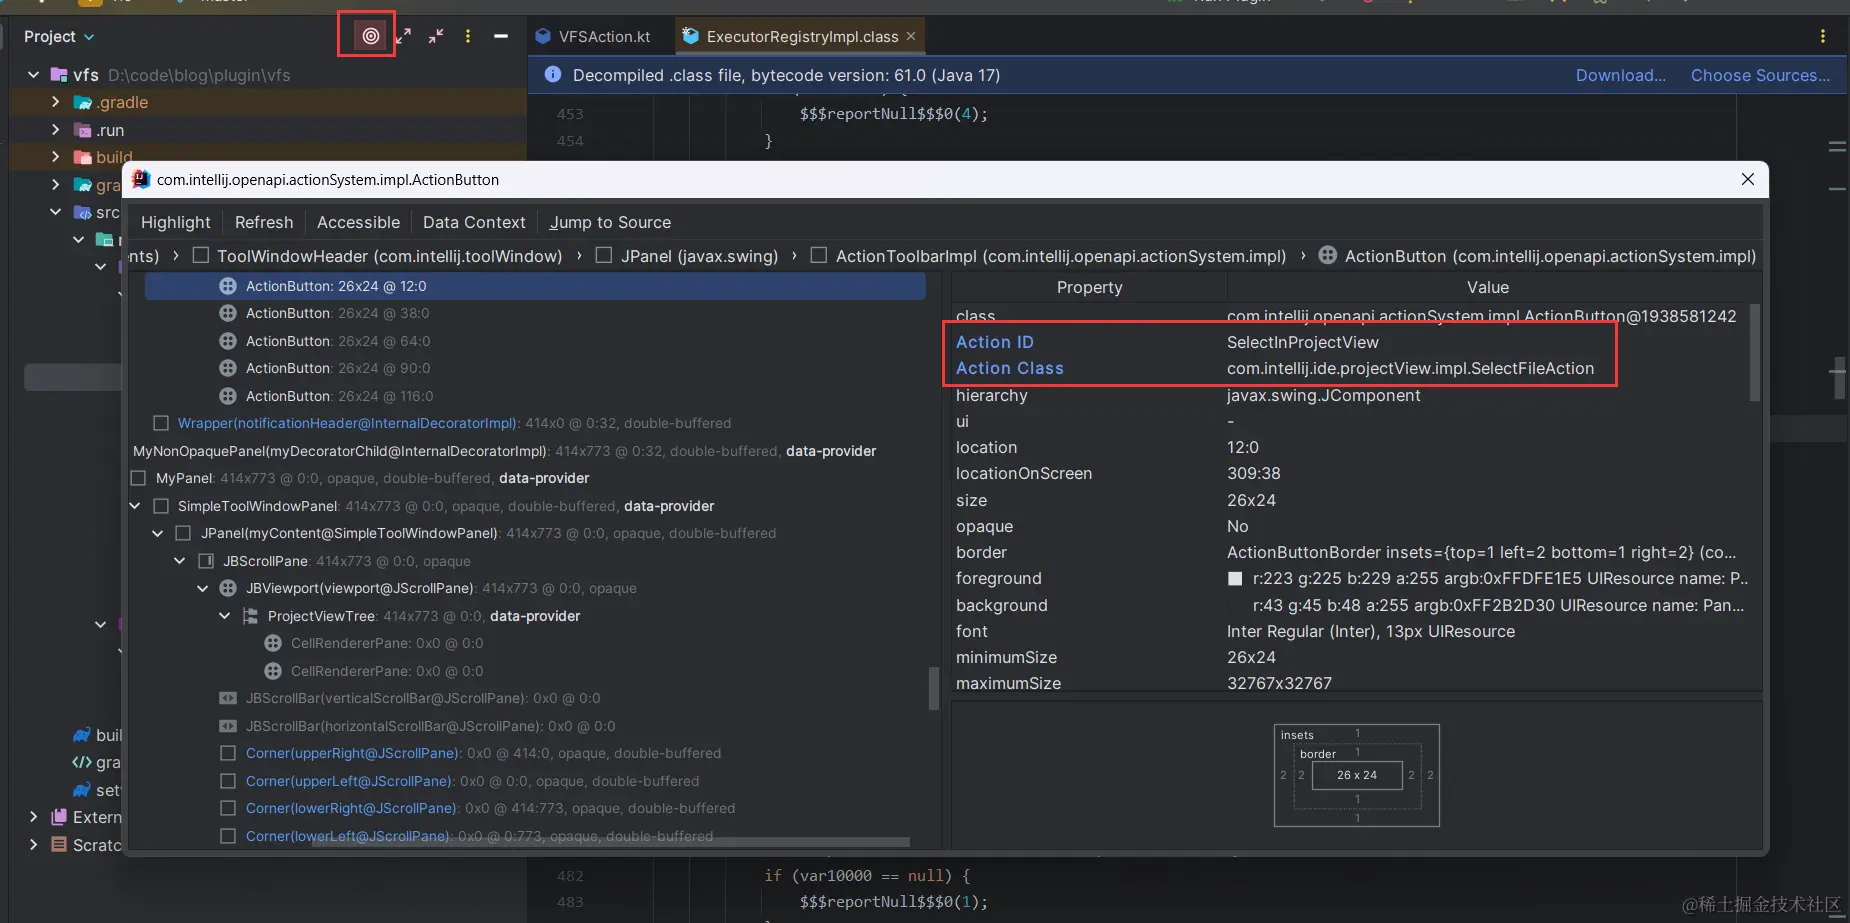Image resolution: width=1850 pixels, height=923 pixels.
Task: Select the 'Action Class' property row
Action: [x=1350, y=368]
